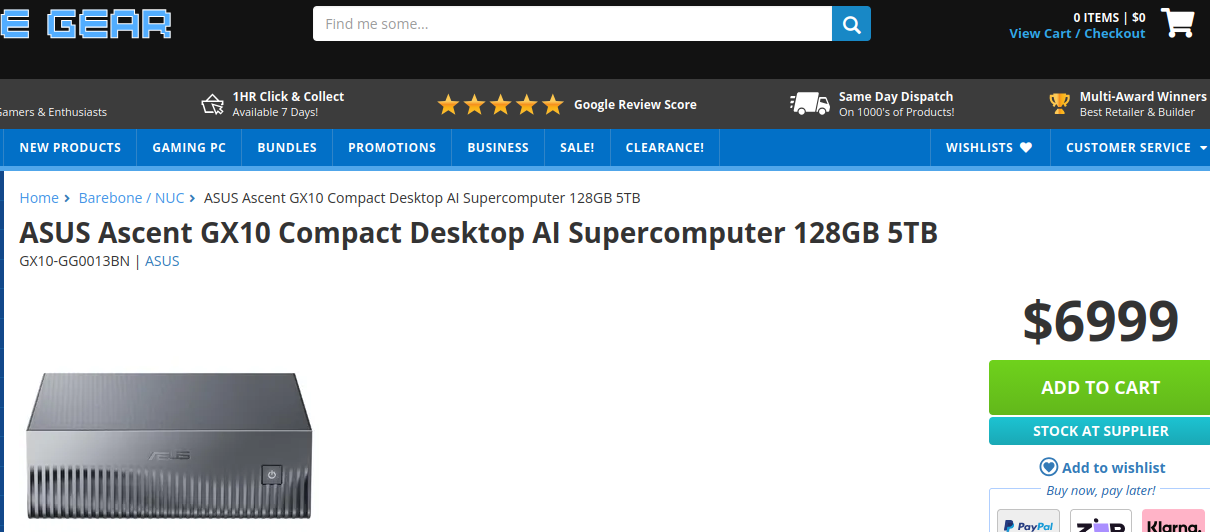Viewport: 1210px width, 532px height.
Task: Click the Wishlists heart icon
Action: 1026,148
